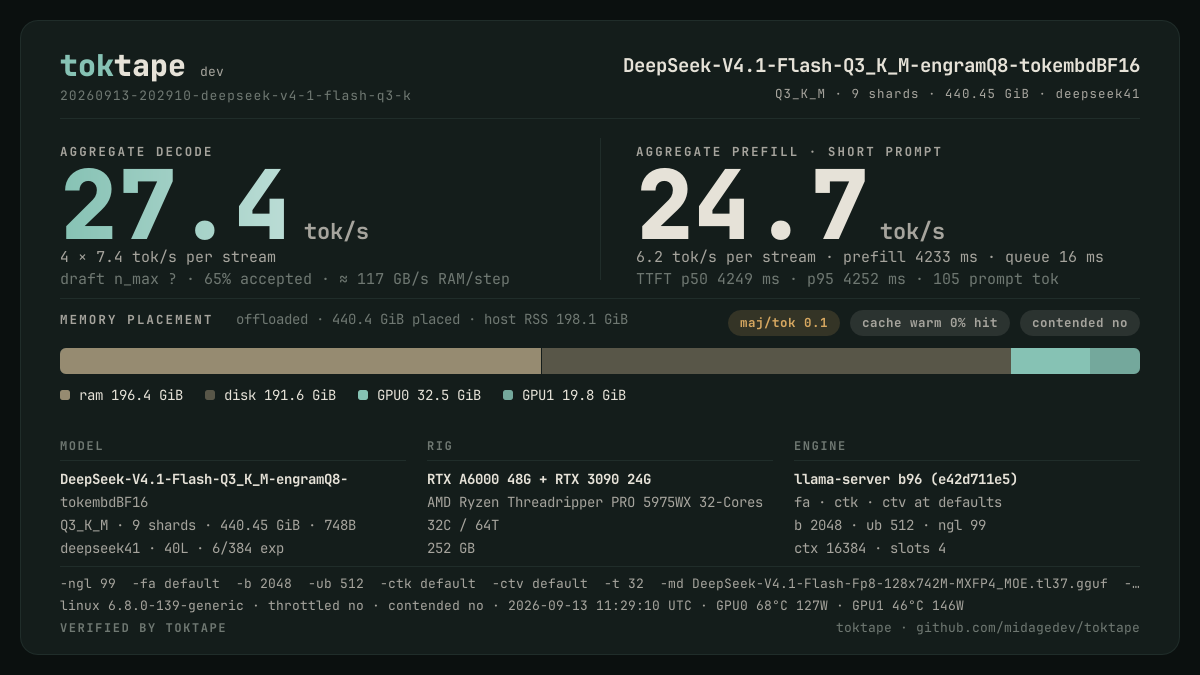Click the ram legend color swatch
Viewport: 1200px width, 675px height.
(65, 395)
